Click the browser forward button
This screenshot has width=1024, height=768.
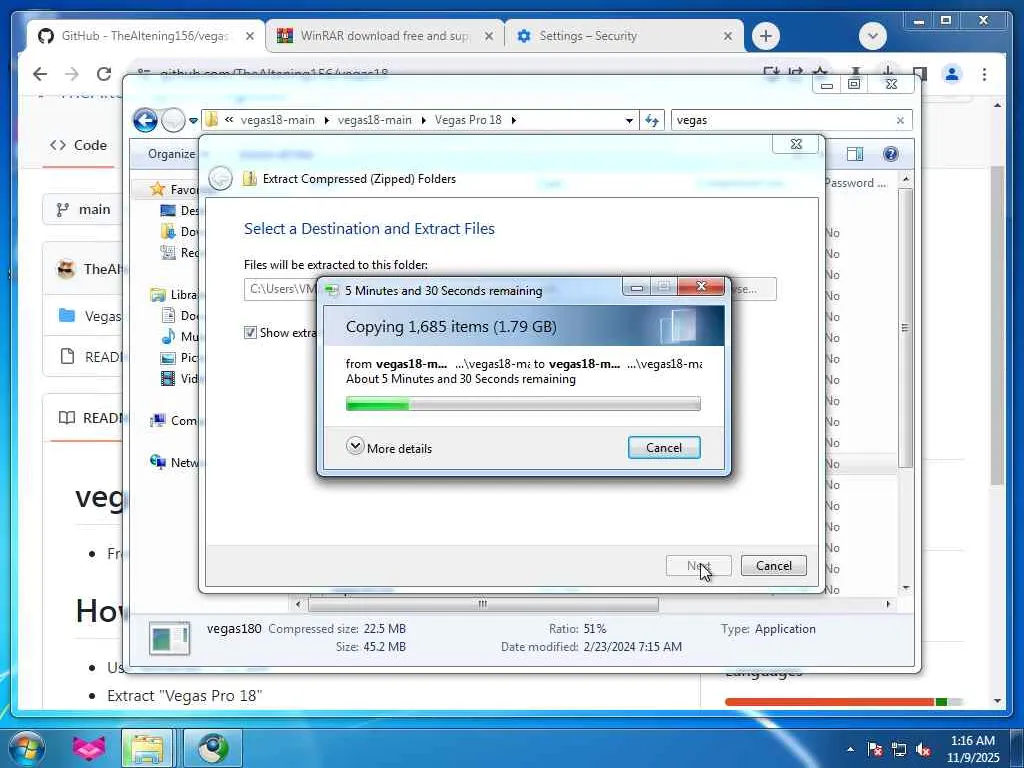tap(72, 74)
